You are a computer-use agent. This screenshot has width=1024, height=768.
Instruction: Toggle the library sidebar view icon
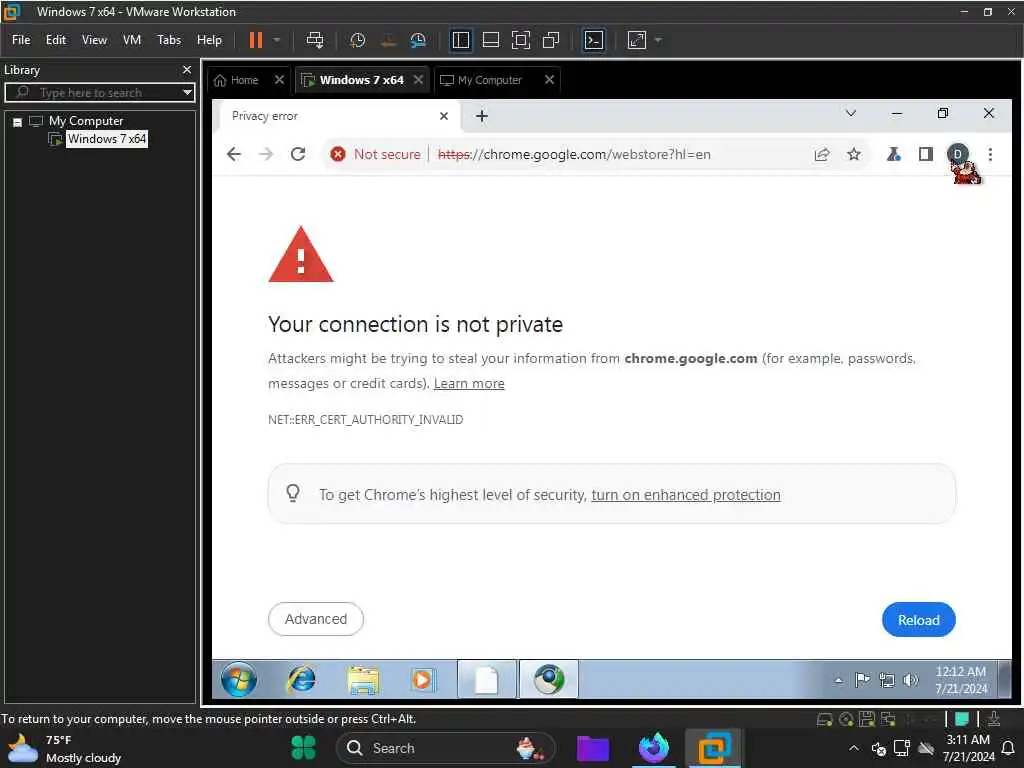pyautogui.click(x=460, y=40)
